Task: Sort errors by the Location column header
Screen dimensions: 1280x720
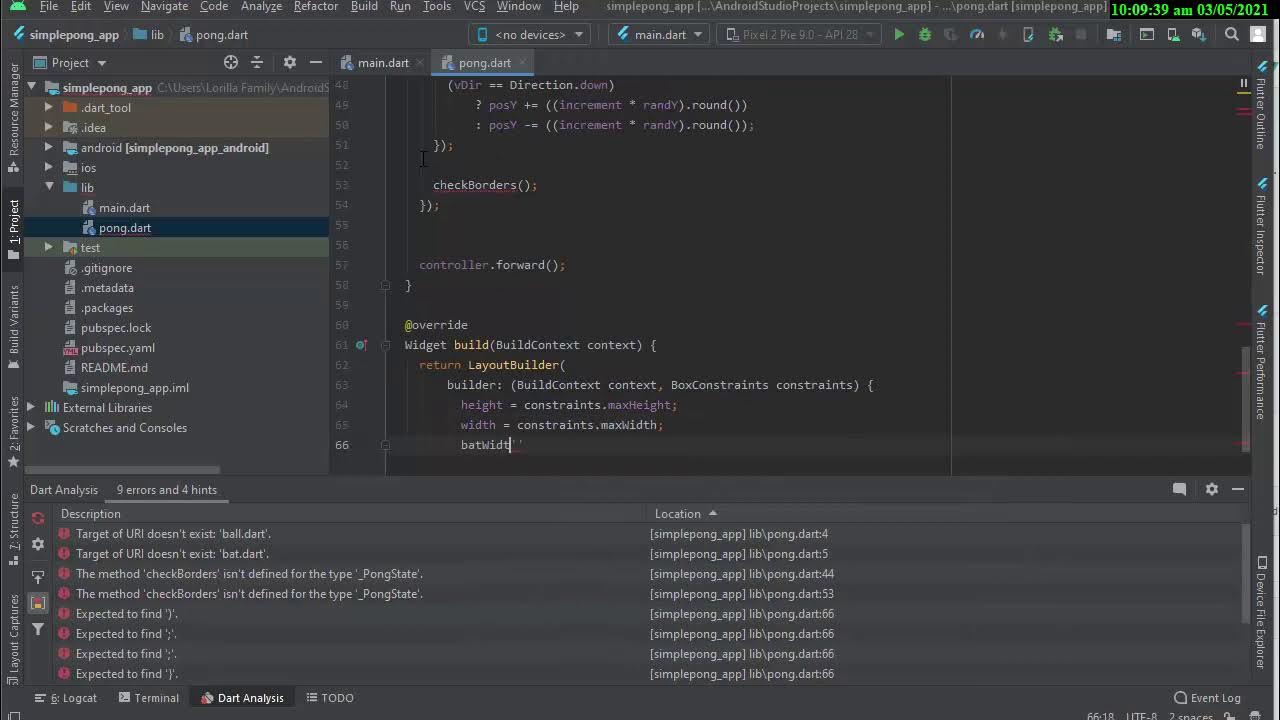Action: point(685,514)
